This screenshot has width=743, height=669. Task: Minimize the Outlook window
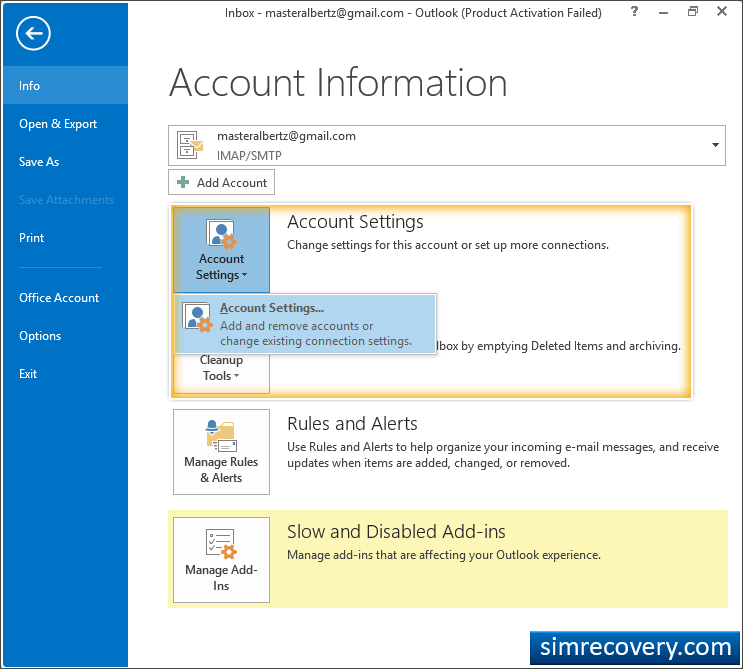pos(663,13)
